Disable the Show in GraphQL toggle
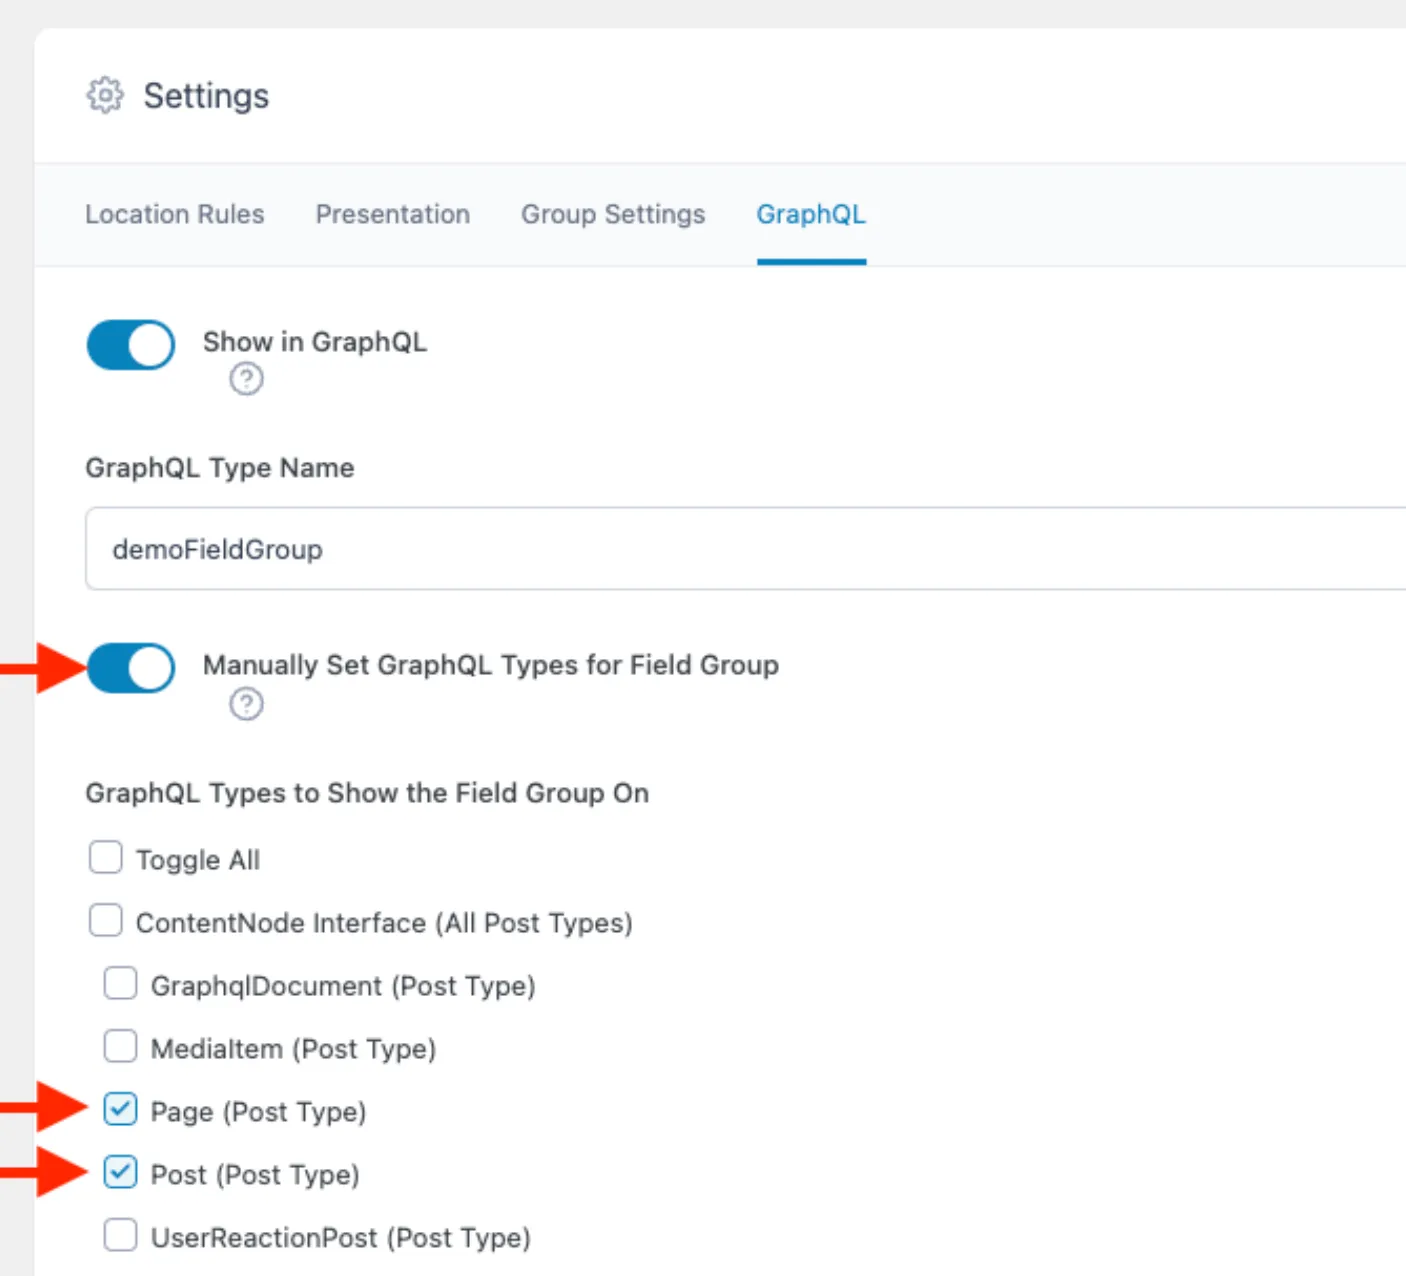 (131, 345)
